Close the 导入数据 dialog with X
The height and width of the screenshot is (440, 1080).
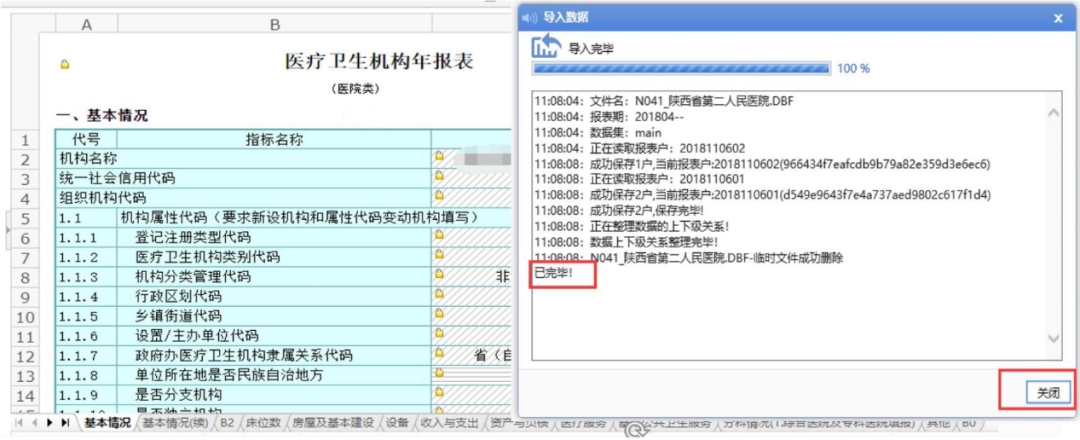(x=1058, y=17)
